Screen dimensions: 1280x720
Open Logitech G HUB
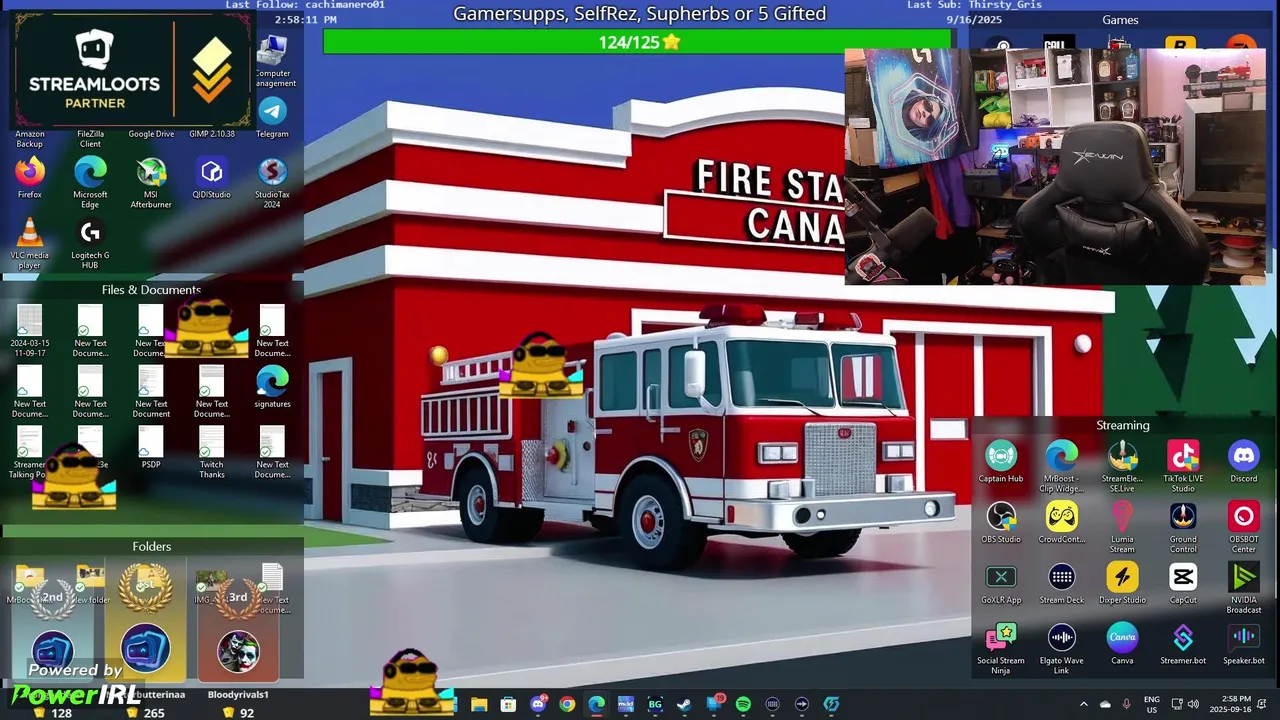coord(90,243)
